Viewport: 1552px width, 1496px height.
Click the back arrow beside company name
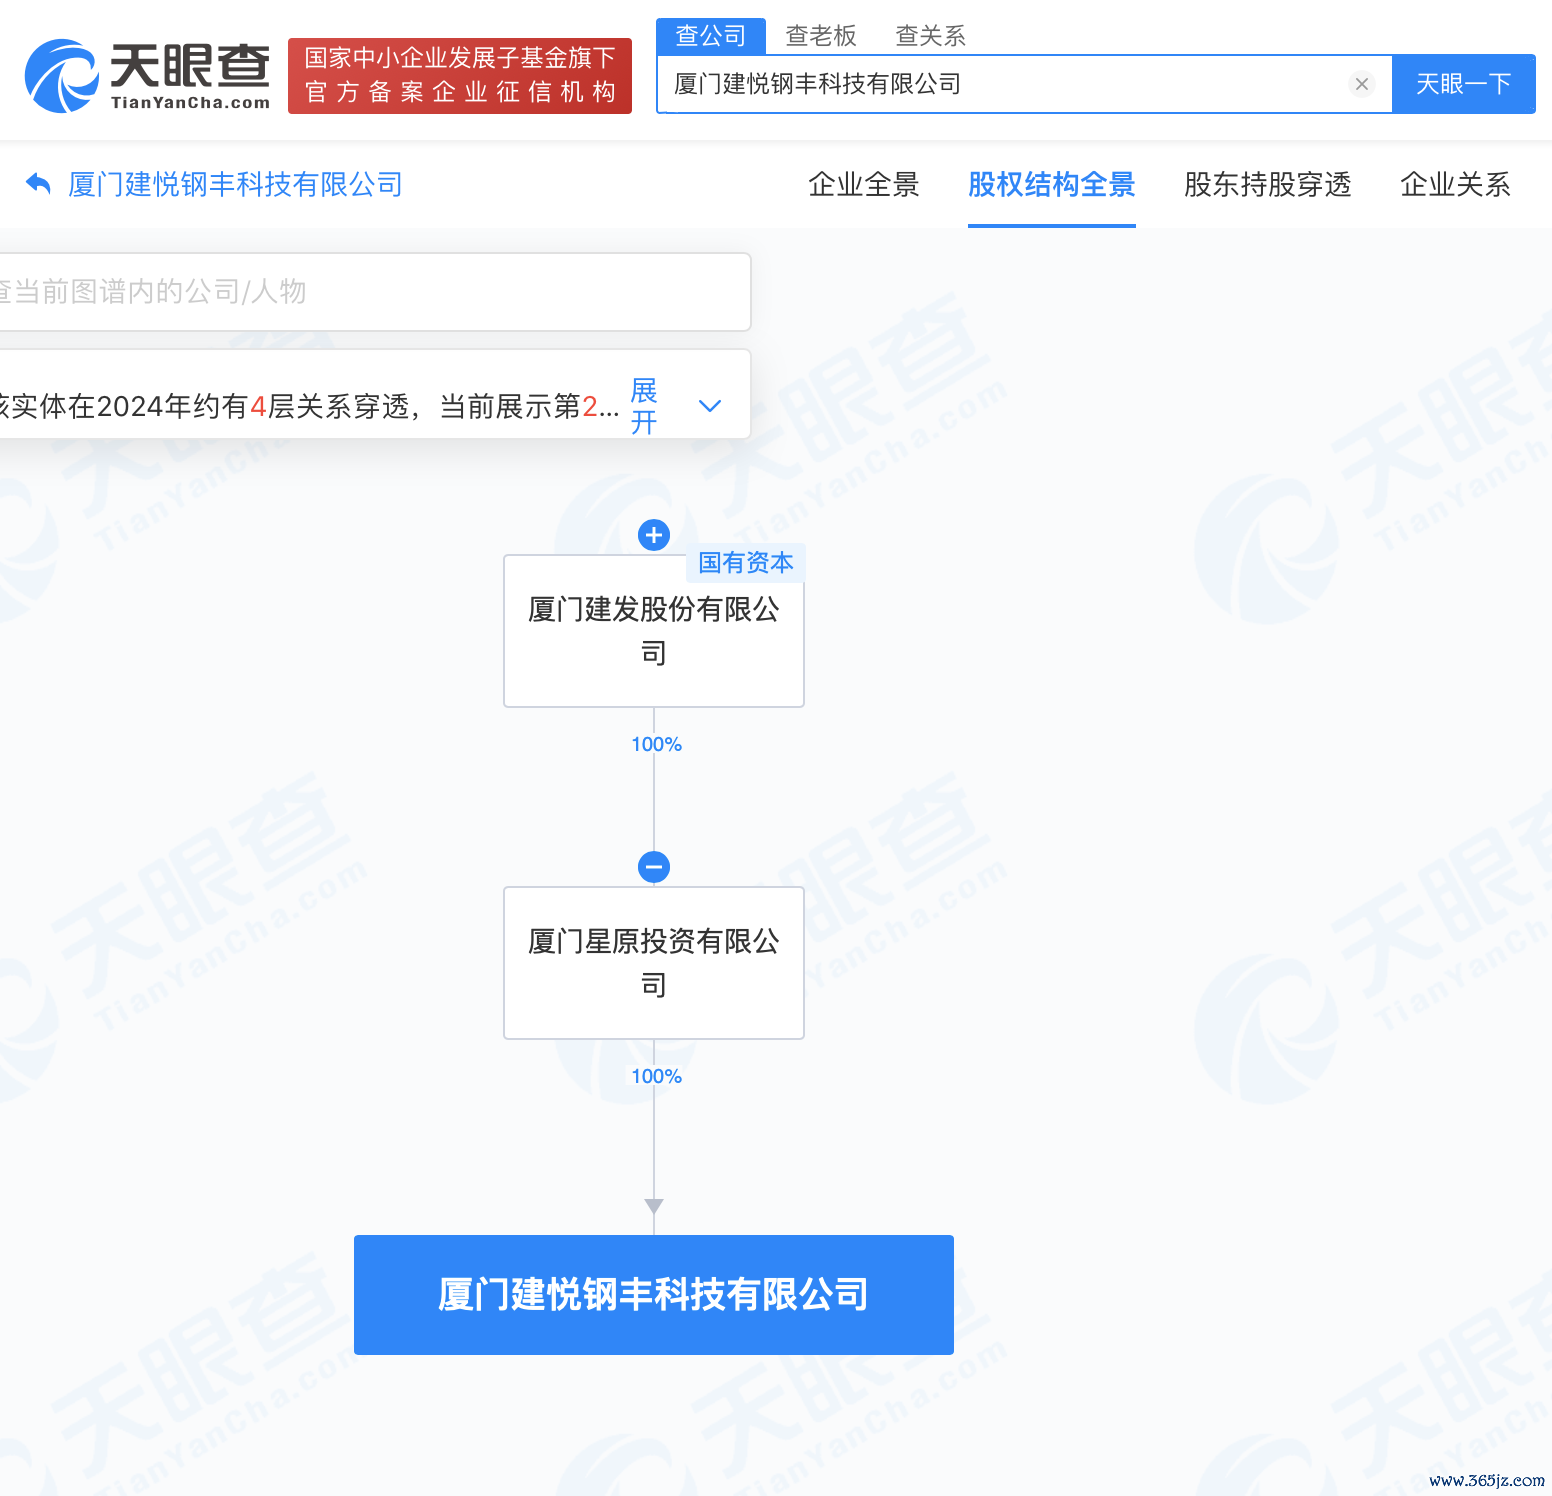click(x=37, y=183)
